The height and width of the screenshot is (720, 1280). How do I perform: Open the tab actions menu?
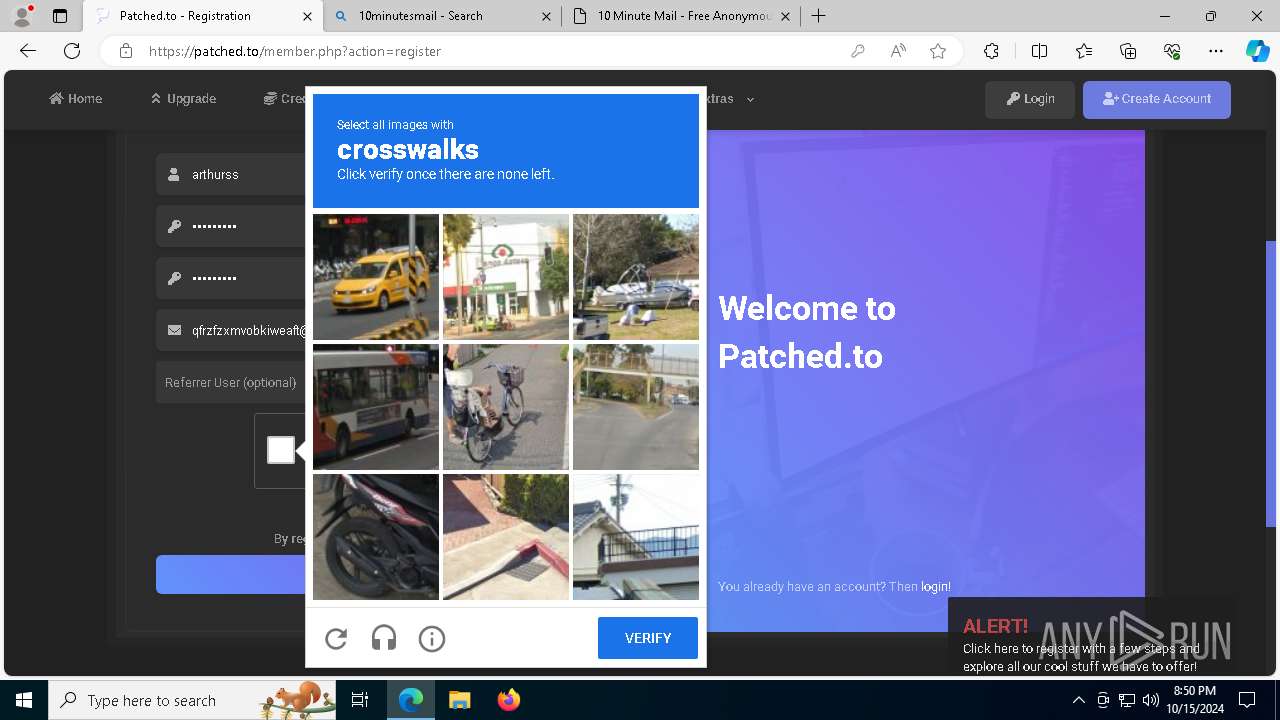pyautogui.click(x=60, y=16)
